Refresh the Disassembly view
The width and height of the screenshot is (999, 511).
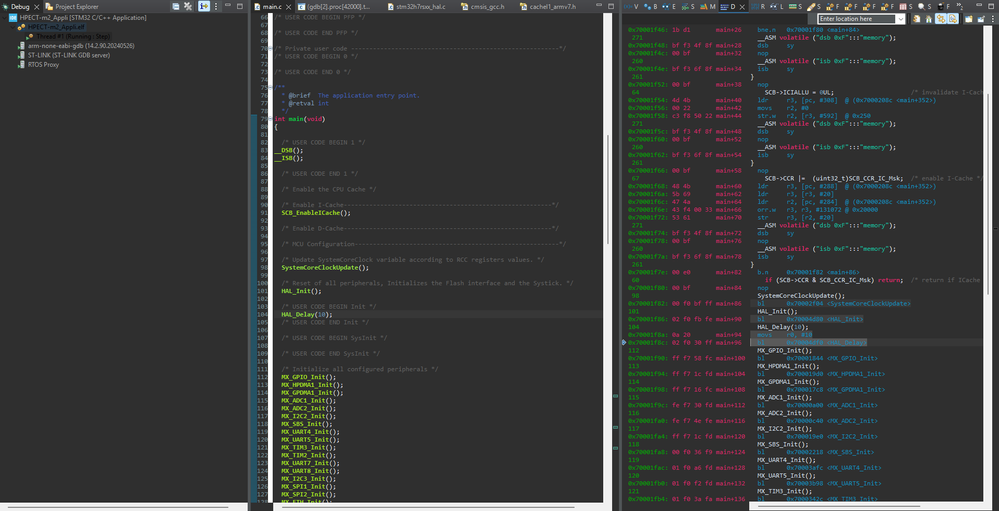pyautogui.click(x=916, y=19)
